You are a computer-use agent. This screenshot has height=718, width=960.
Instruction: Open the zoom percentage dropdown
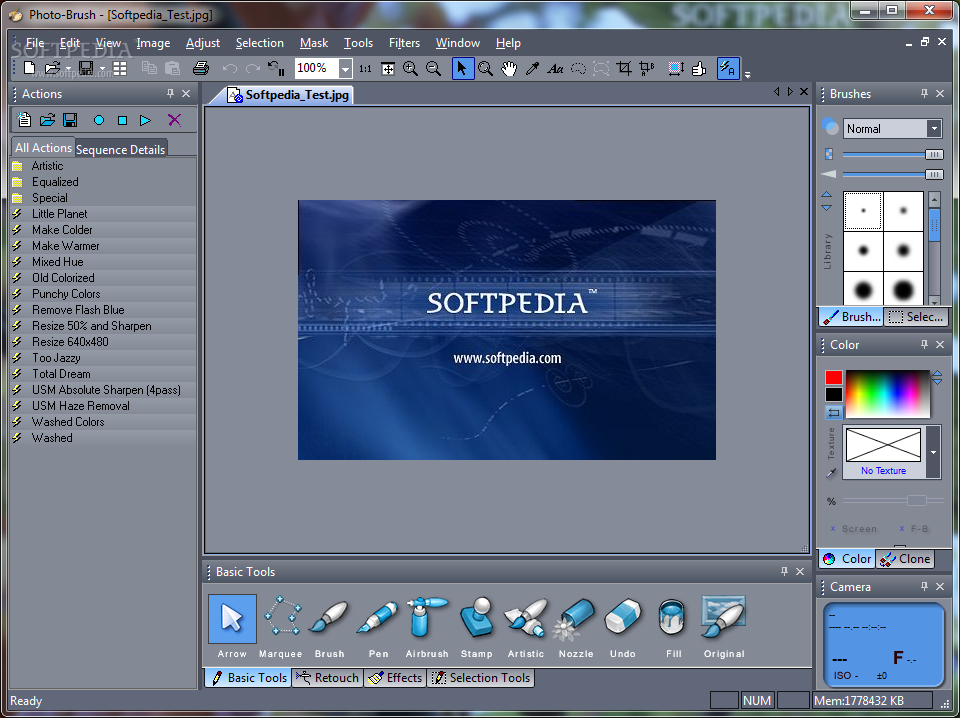click(x=345, y=69)
